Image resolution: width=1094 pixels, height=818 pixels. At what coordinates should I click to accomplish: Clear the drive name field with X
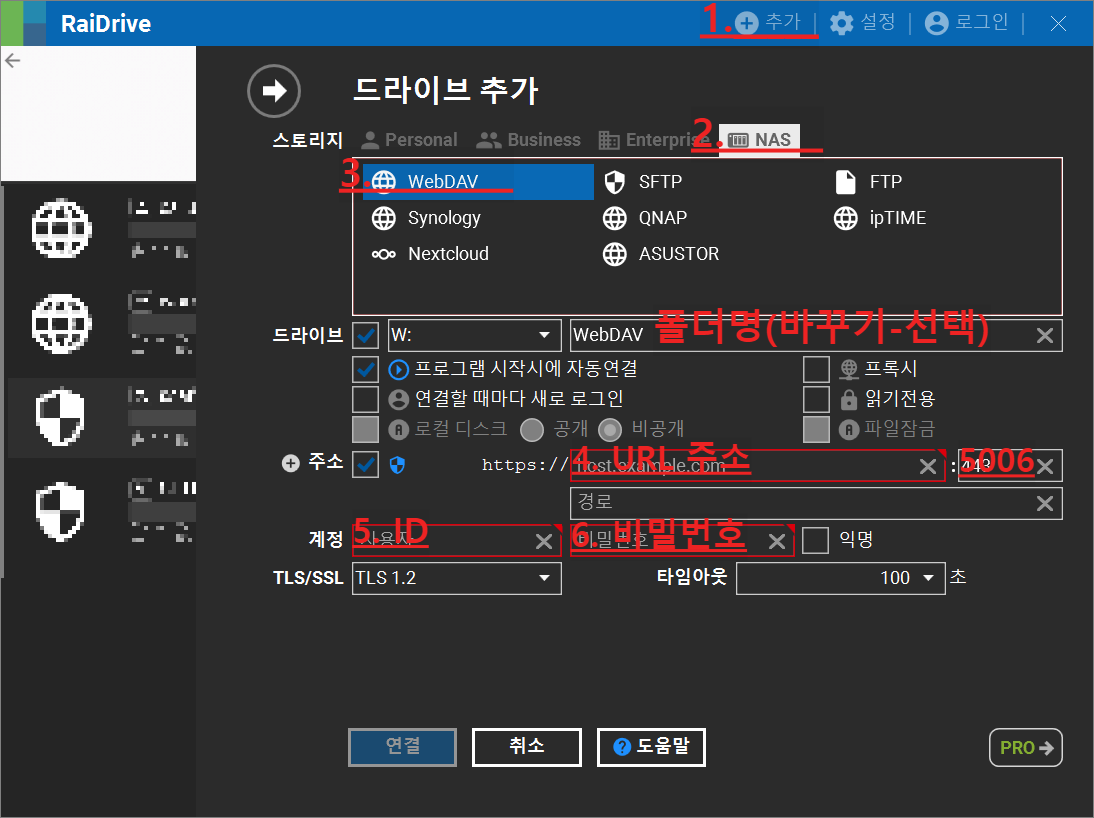[1044, 336]
